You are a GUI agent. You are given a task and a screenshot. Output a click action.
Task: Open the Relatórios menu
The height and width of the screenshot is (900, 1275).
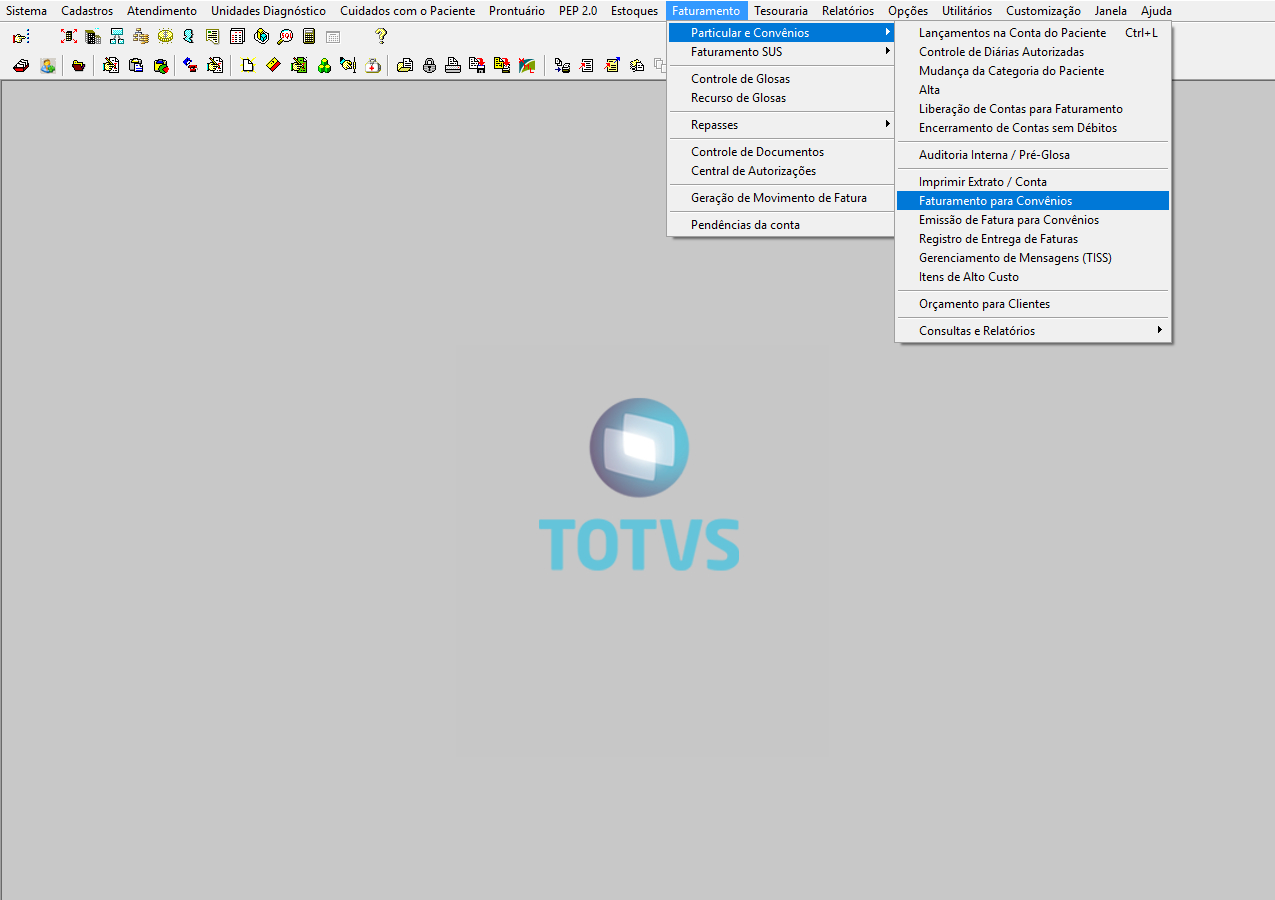coord(848,11)
